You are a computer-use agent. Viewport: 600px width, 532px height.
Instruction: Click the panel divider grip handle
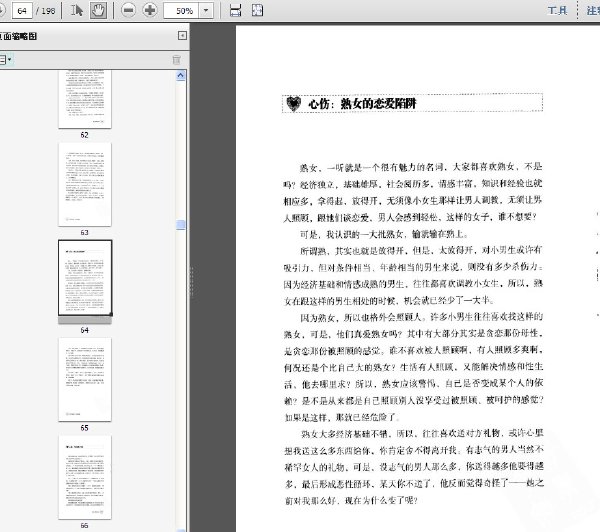[191, 282]
